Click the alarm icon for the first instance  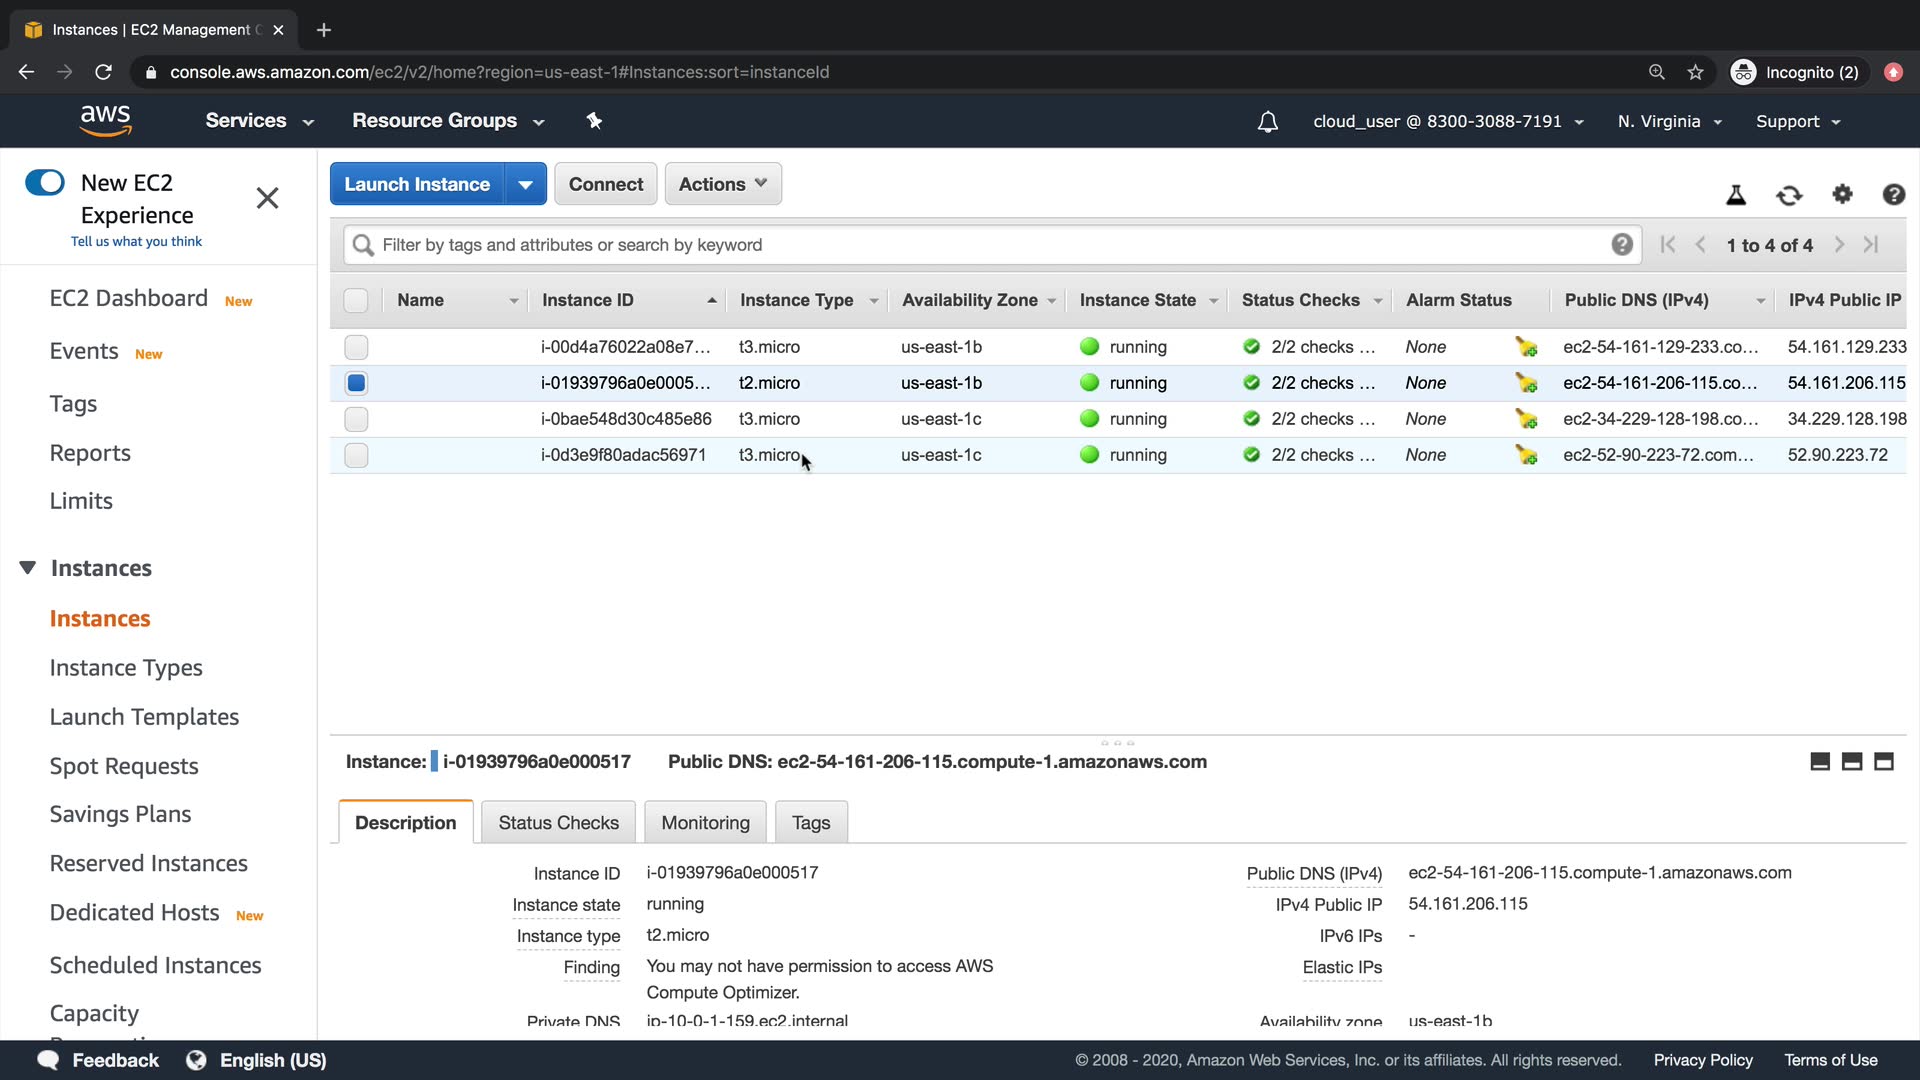(1526, 347)
